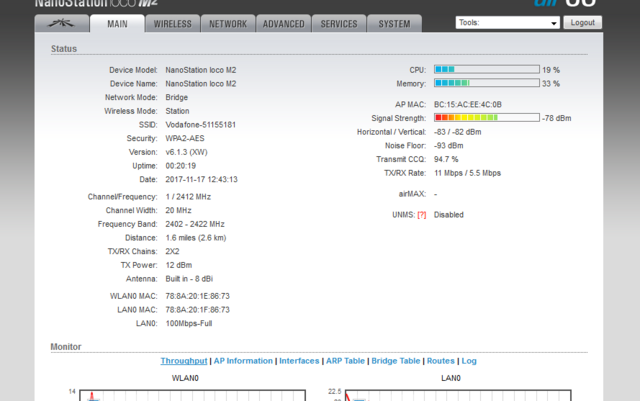The image size is (640, 401).
Task: Click the WLAN0 throughput graph
Action: point(192,395)
